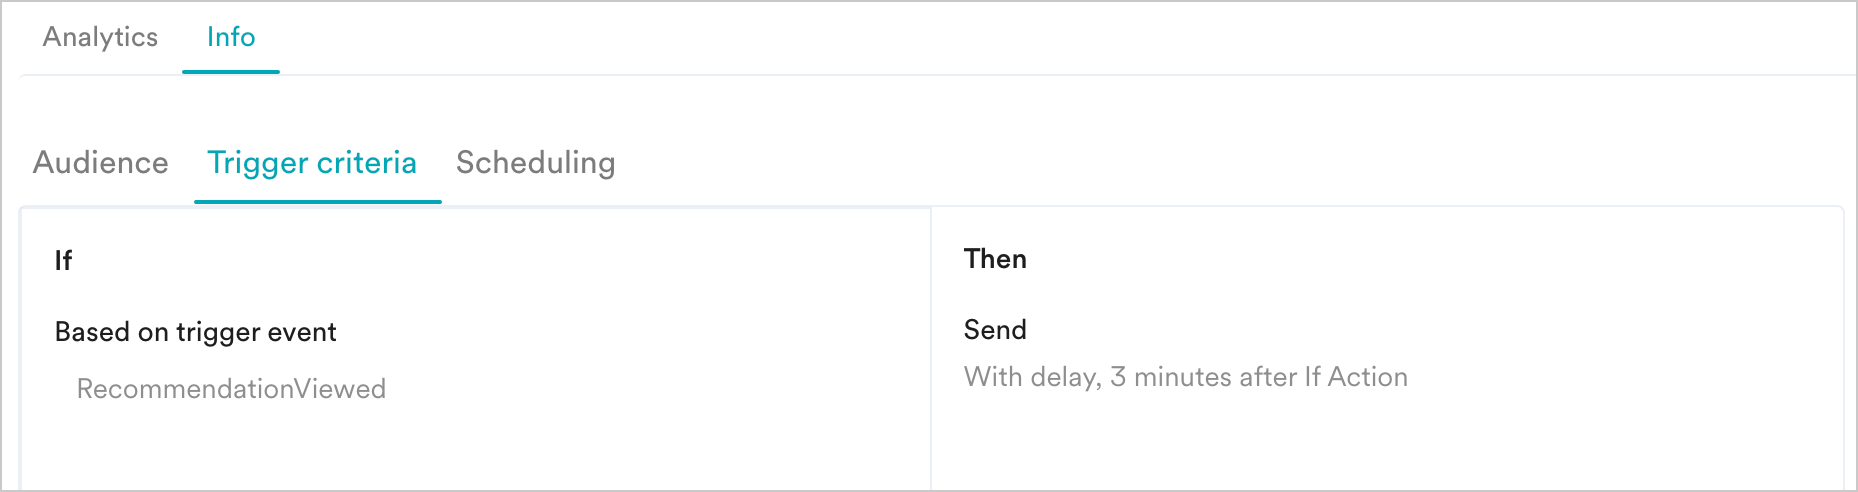Click the "Send" label
This screenshot has height=492, width=1858.
(995, 330)
